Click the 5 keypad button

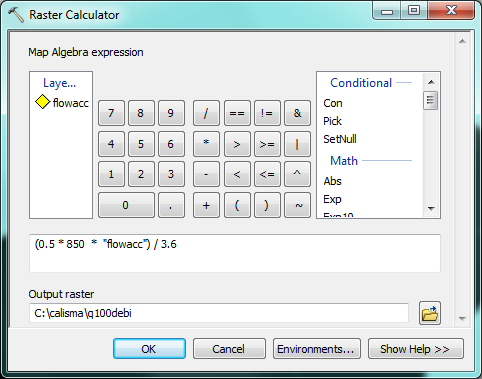tap(141, 144)
